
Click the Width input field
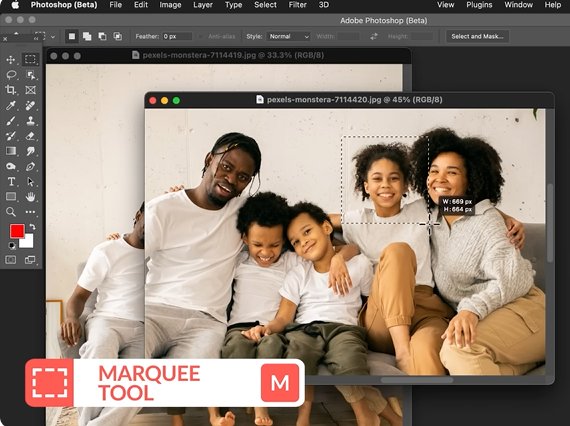[348, 36]
